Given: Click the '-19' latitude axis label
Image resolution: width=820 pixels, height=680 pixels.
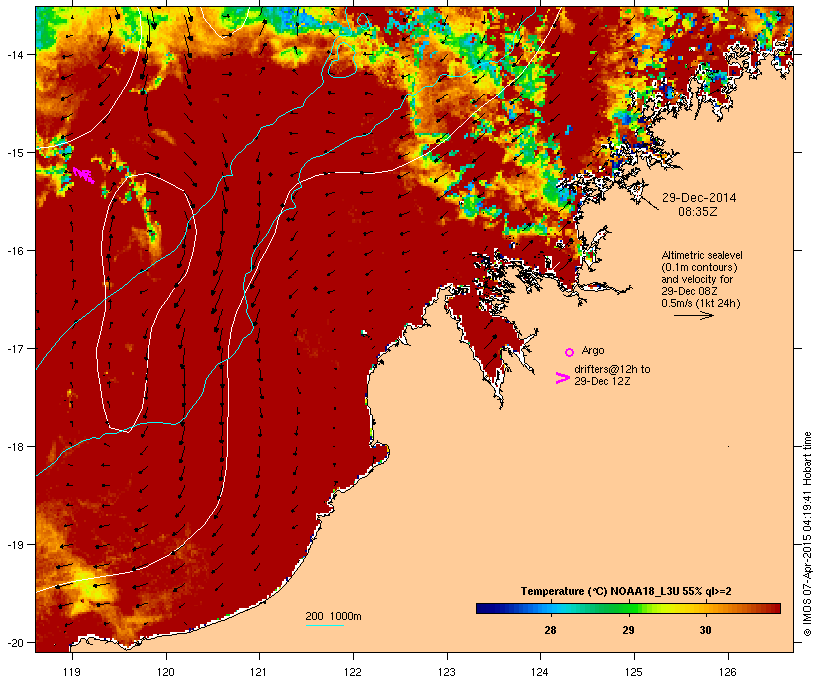Looking at the screenshot, I should coord(14,545).
